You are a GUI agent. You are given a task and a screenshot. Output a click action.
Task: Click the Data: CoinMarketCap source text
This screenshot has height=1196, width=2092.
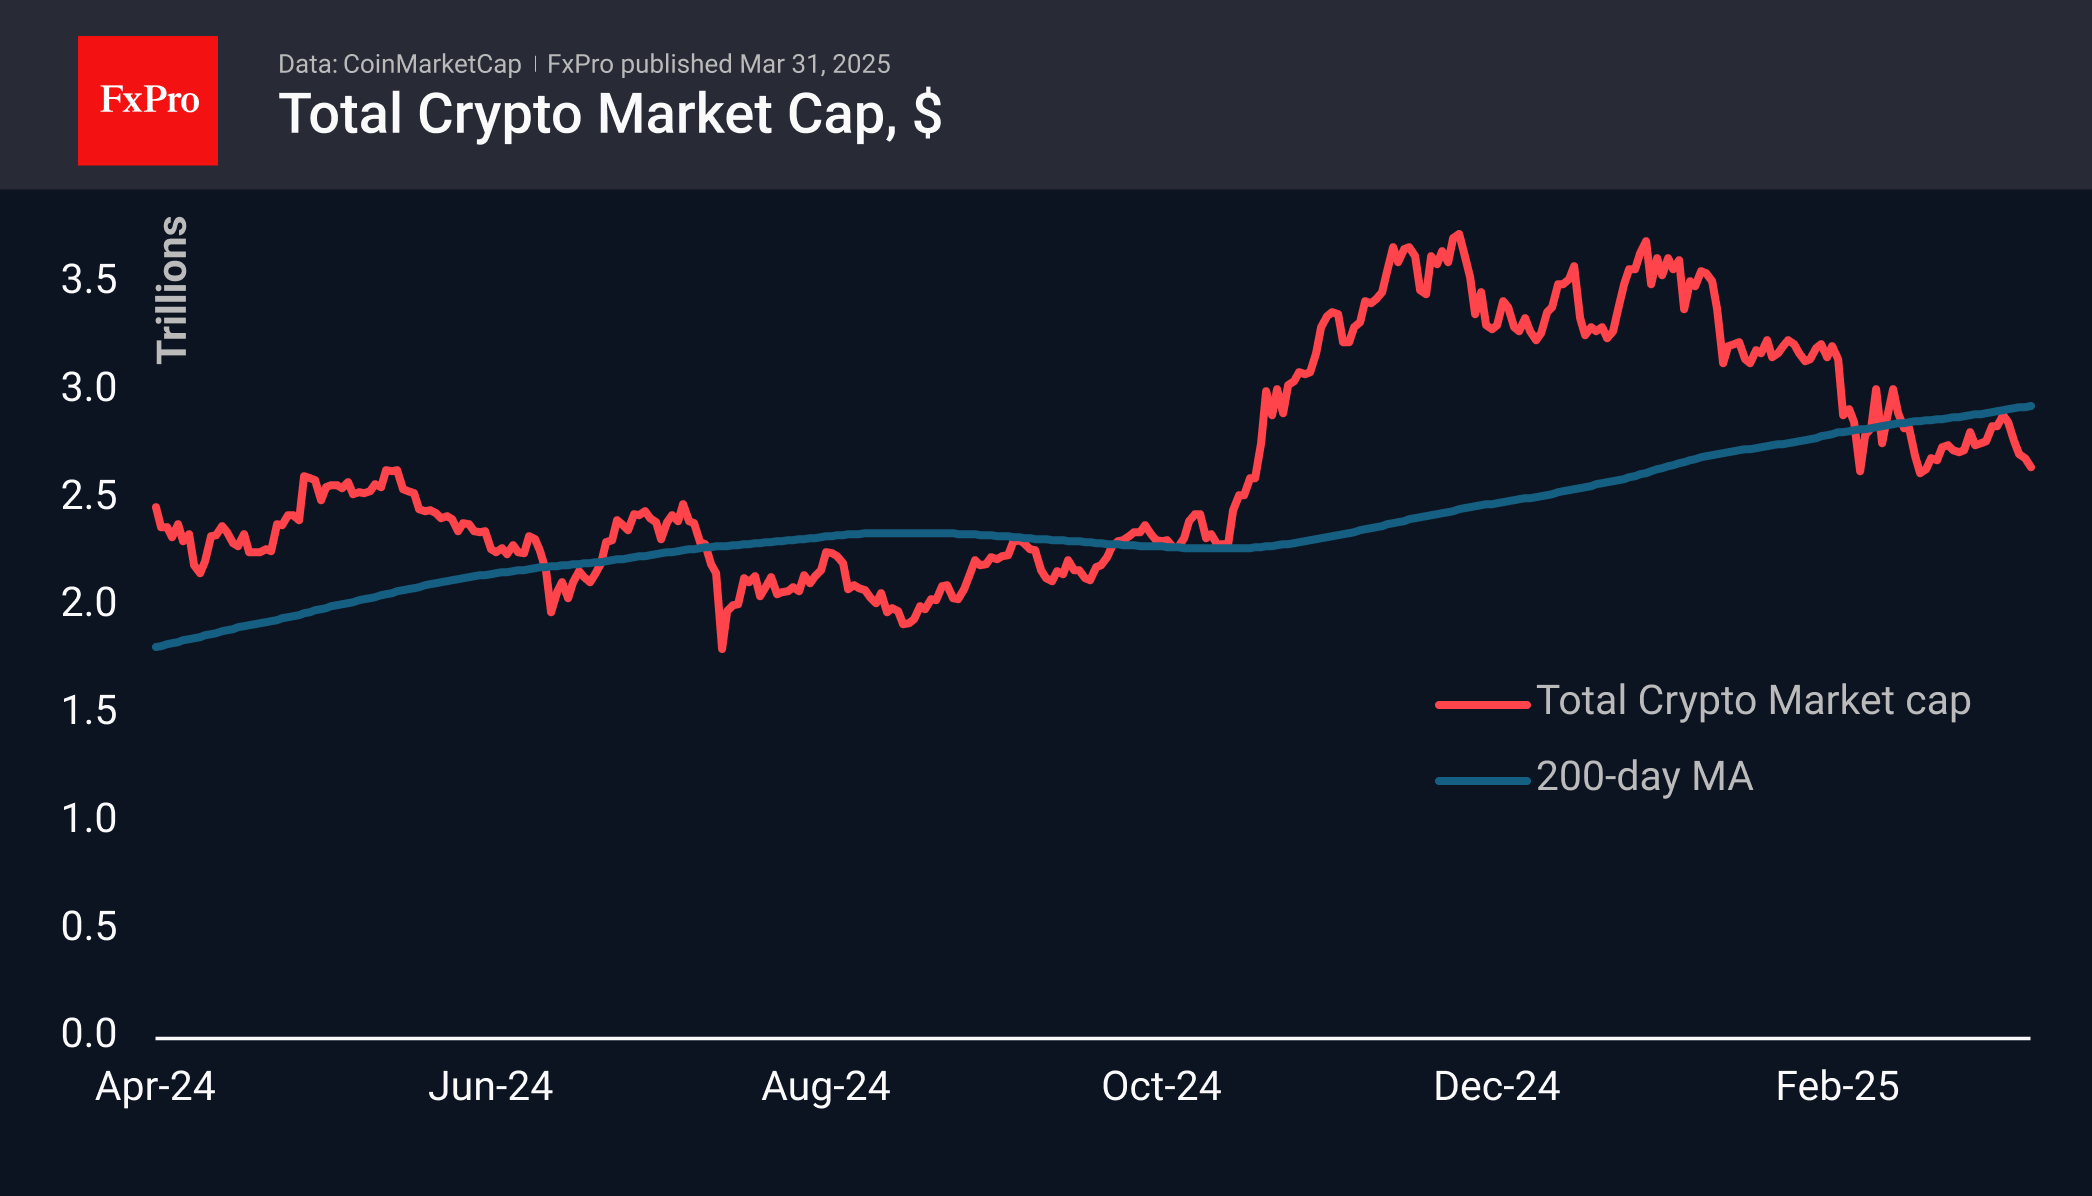[400, 64]
